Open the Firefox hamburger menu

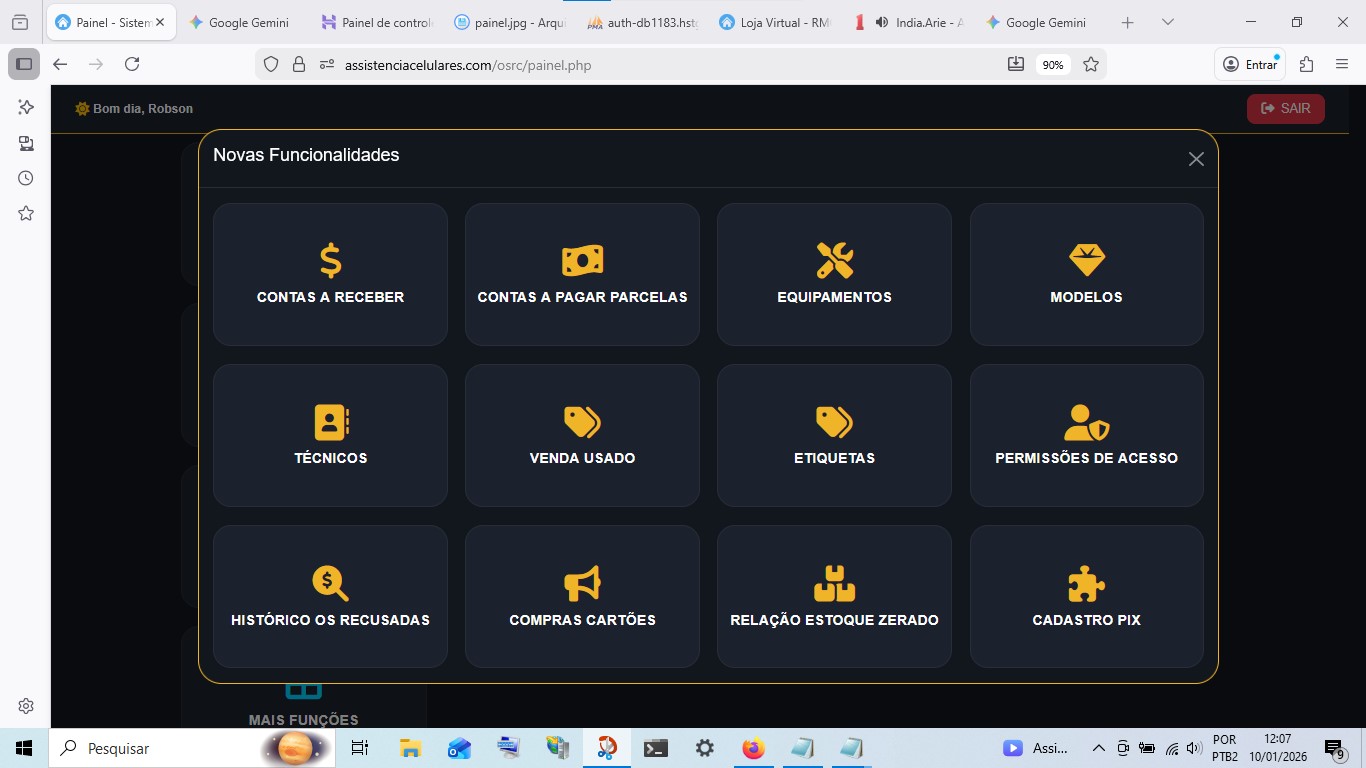click(1343, 64)
